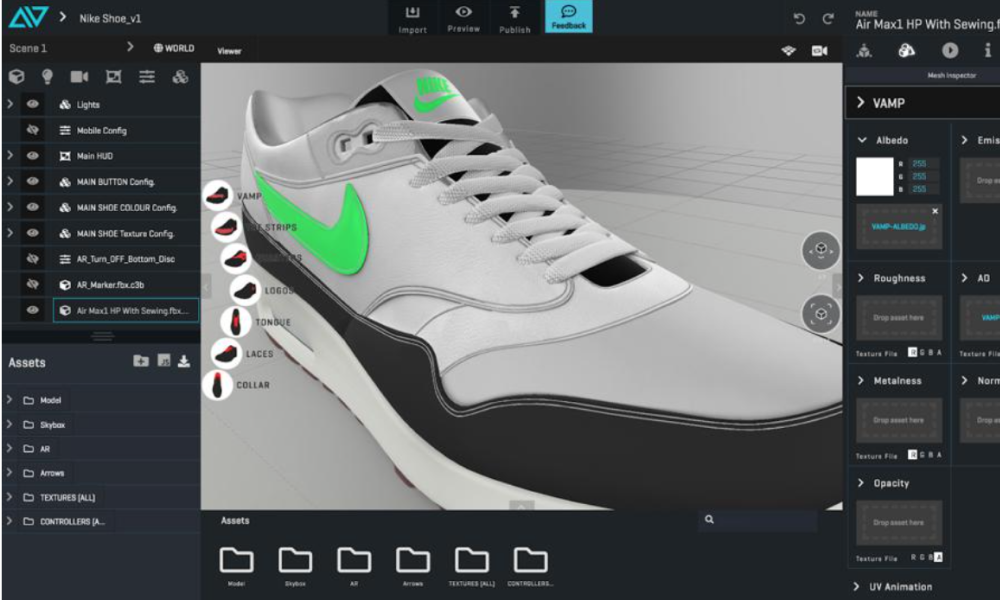Toggle visibility of MAIN SHOE COLOUR Config
Viewport: 1000px width, 600px height.
pyautogui.click(x=32, y=207)
